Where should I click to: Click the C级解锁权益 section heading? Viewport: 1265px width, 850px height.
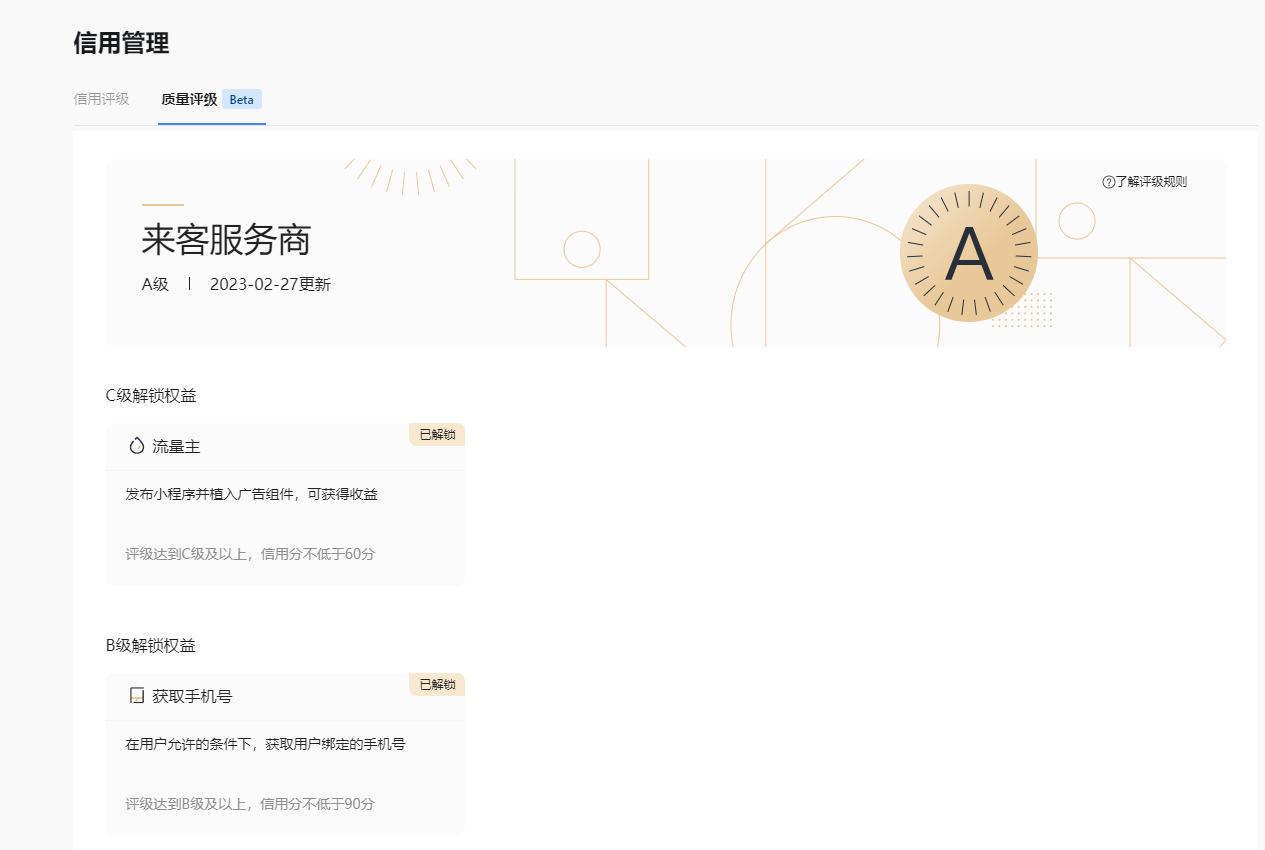tap(151, 396)
